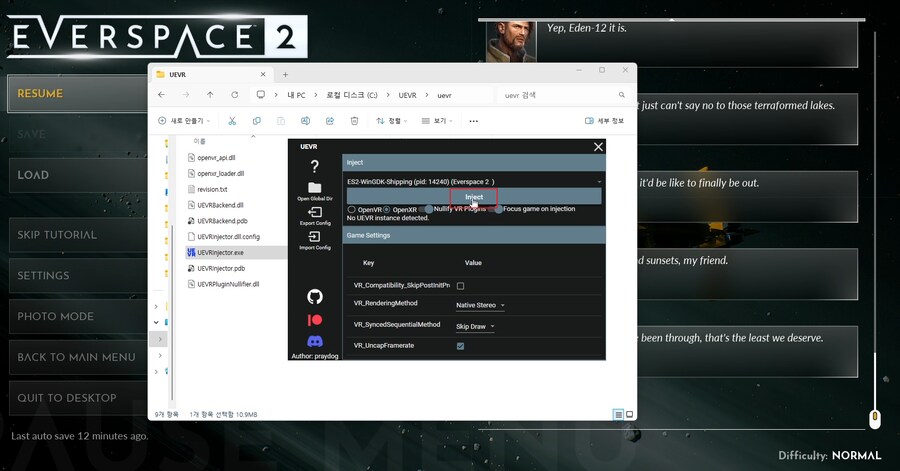Image resolution: width=900 pixels, height=471 pixels.
Task: Select the OpenXR radio button
Action: [386, 209]
